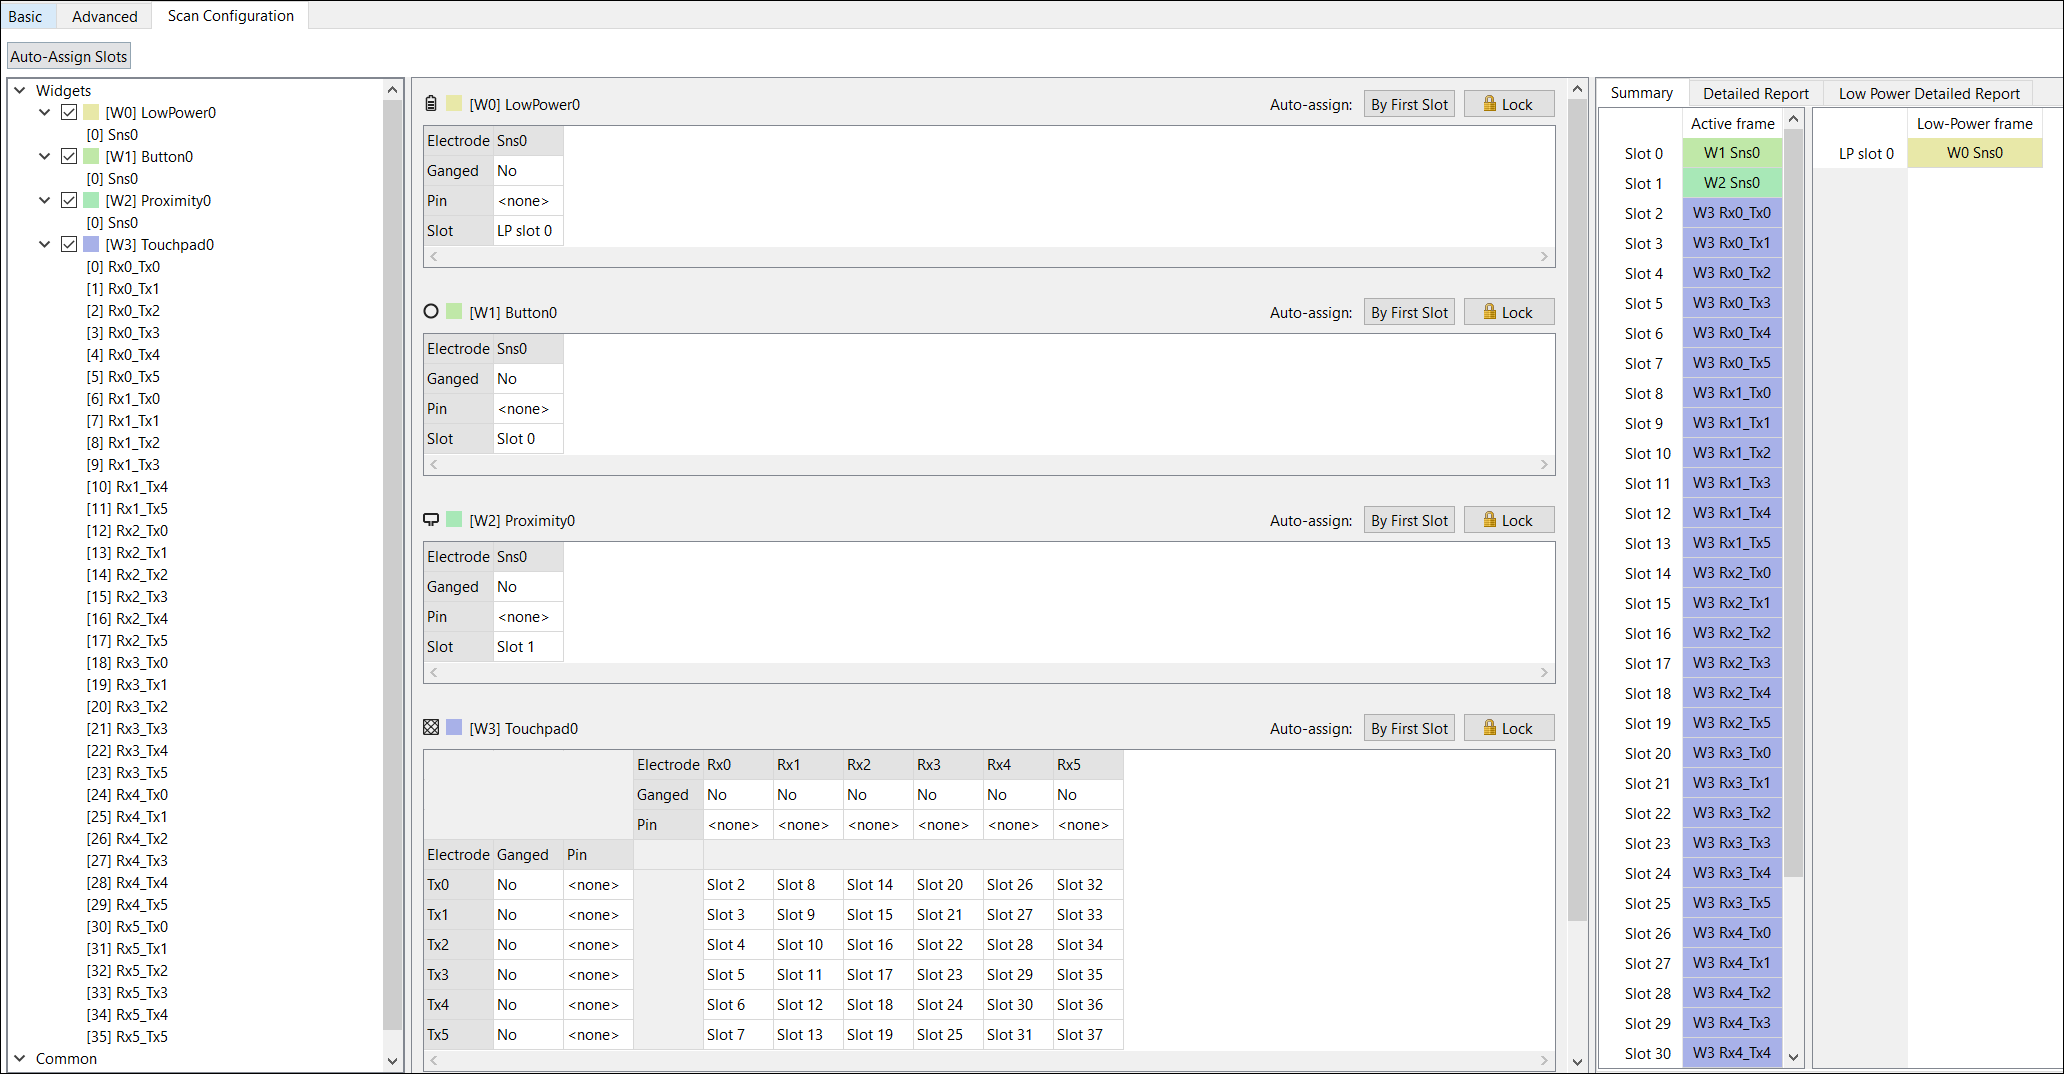This screenshot has height=1074, width=2064.
Task: Select tree item [17] Rx2_Tx5
Action: tap(127, 640)
